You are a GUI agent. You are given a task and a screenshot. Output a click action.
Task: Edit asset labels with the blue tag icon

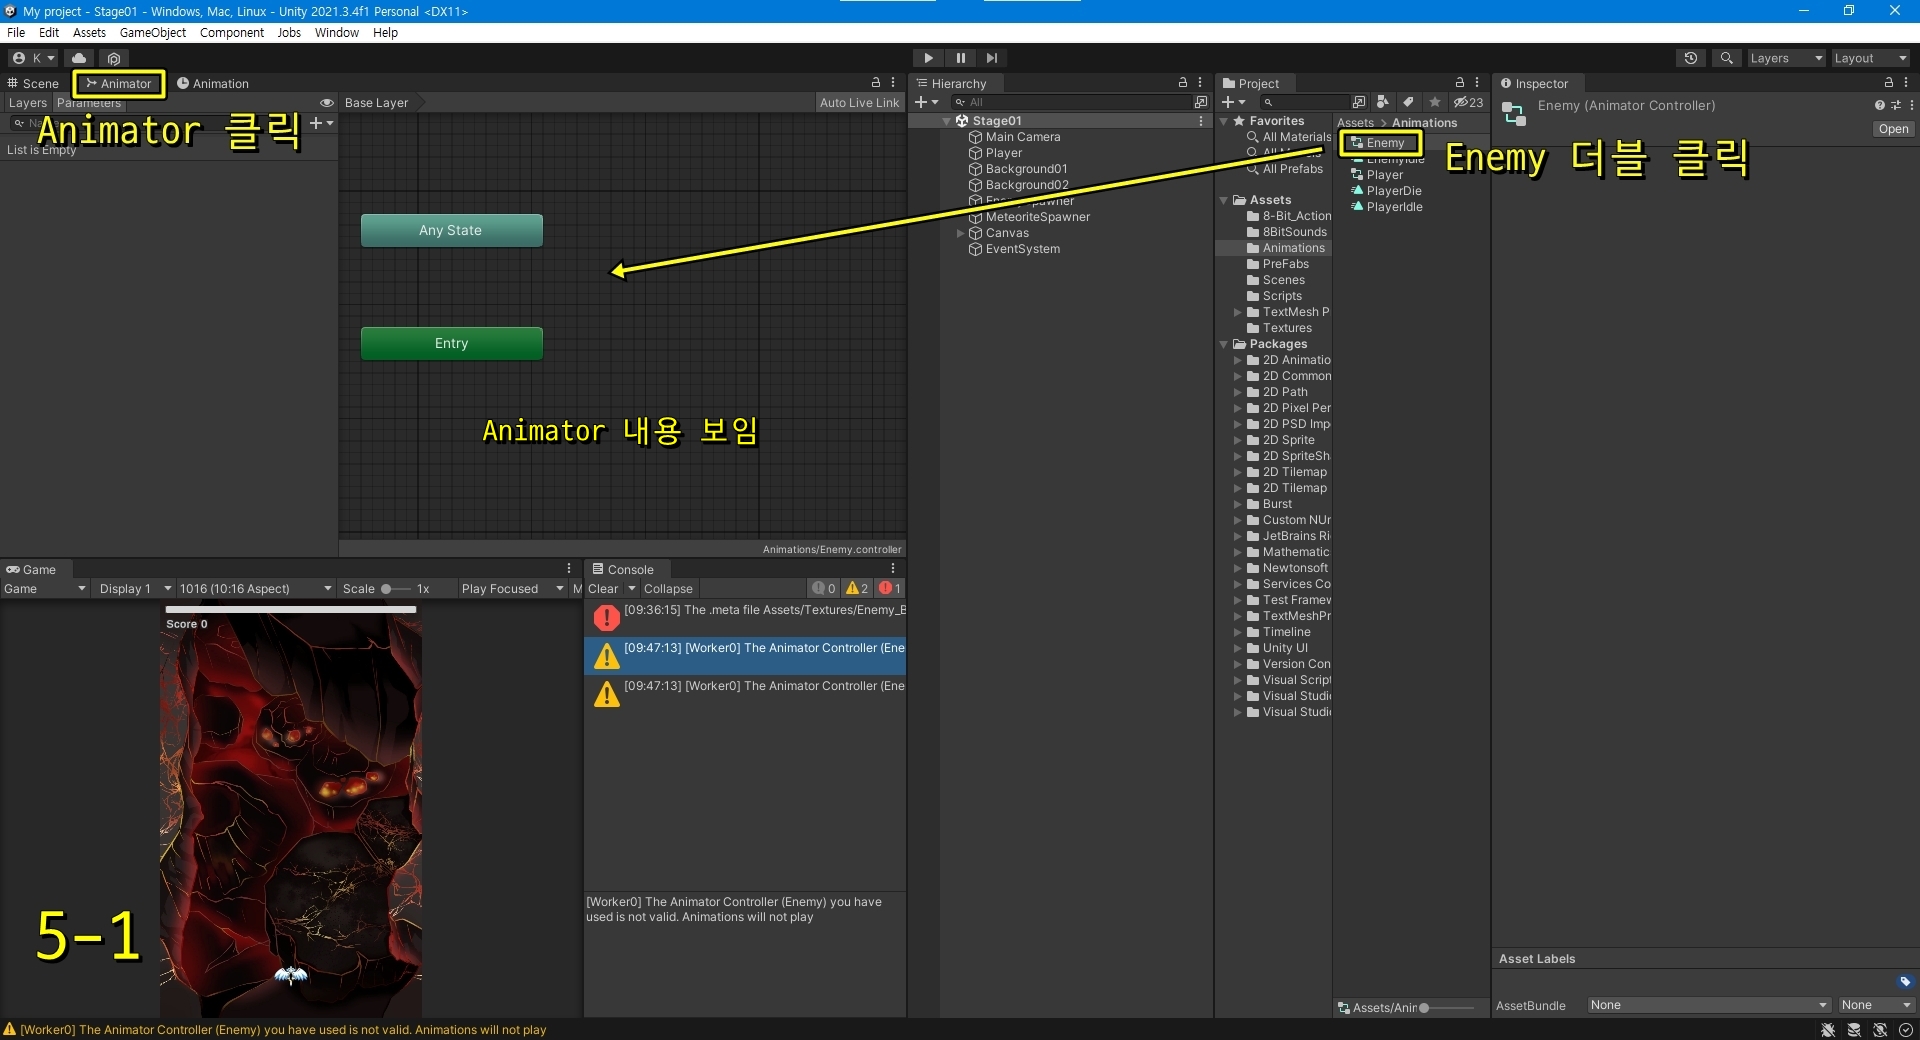(x=1904, y=982)
